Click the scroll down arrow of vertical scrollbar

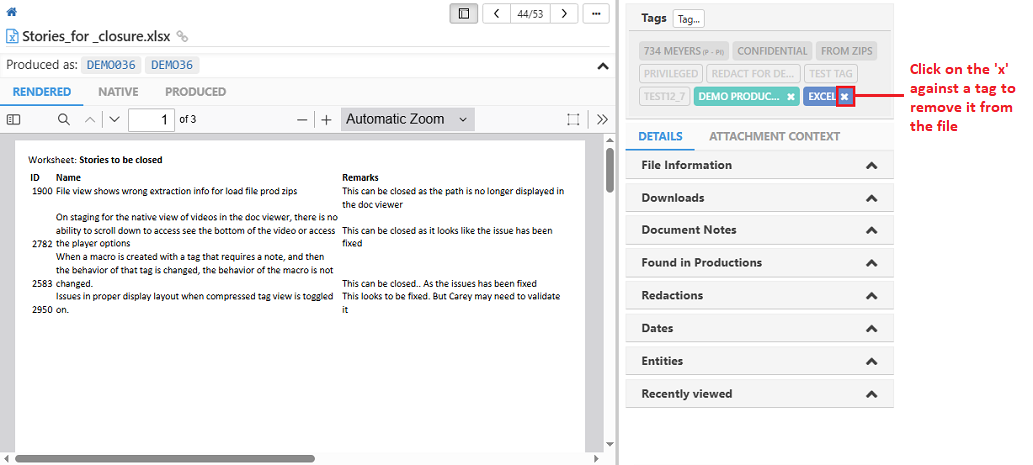click(610, 444)
